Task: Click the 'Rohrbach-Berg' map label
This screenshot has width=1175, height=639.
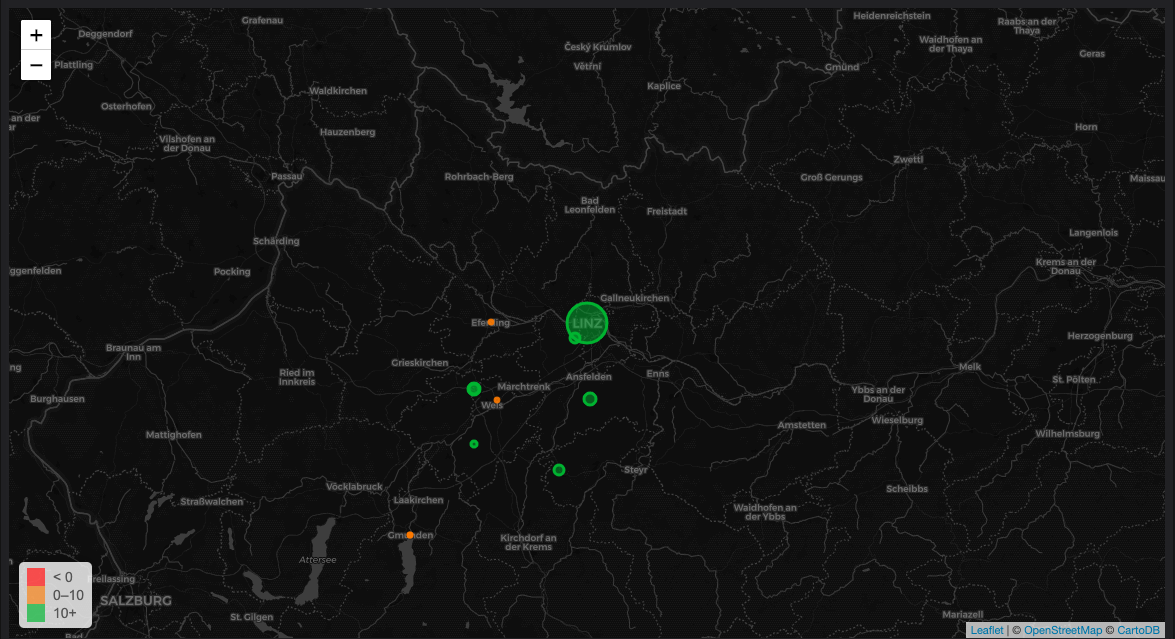Action: (479, 177)
